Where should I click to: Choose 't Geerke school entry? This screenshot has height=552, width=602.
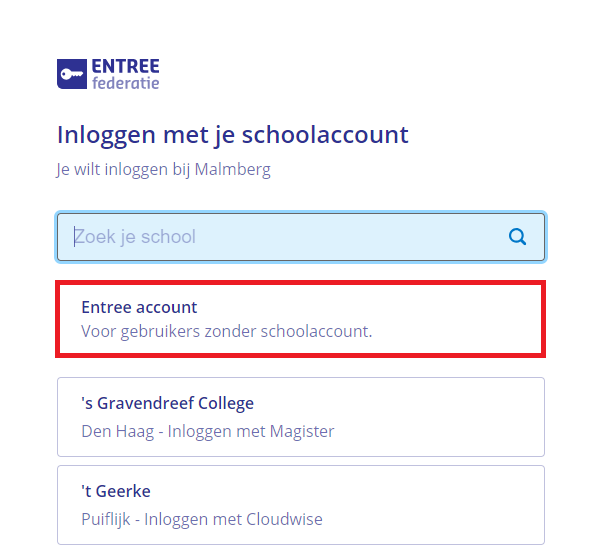(301, 505)
